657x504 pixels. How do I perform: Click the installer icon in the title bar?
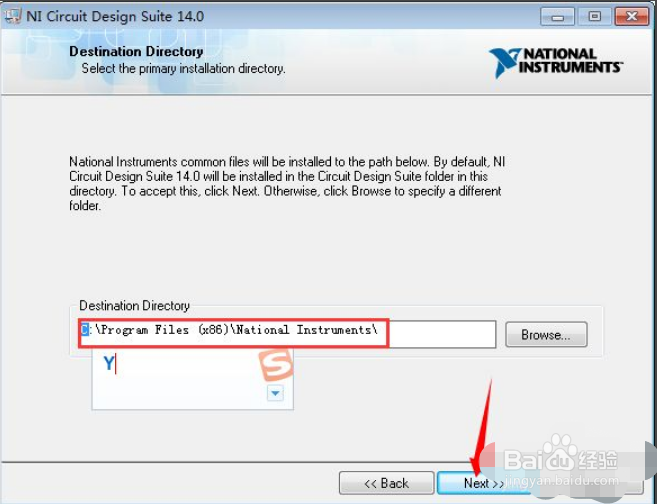[12, 16]
